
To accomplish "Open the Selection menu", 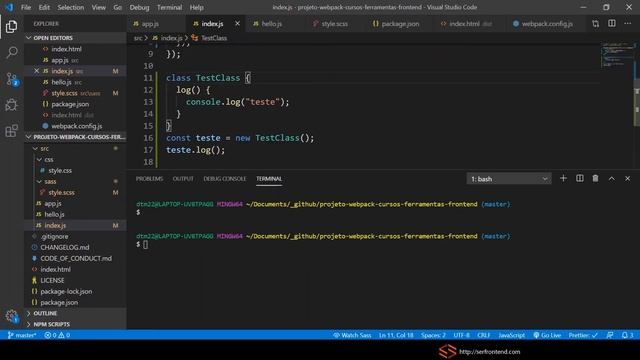I will click(x=71, y=7).
